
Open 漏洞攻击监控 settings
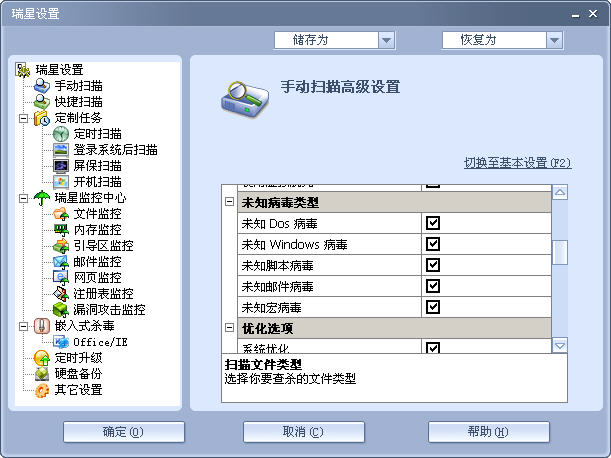coord(109,310)
